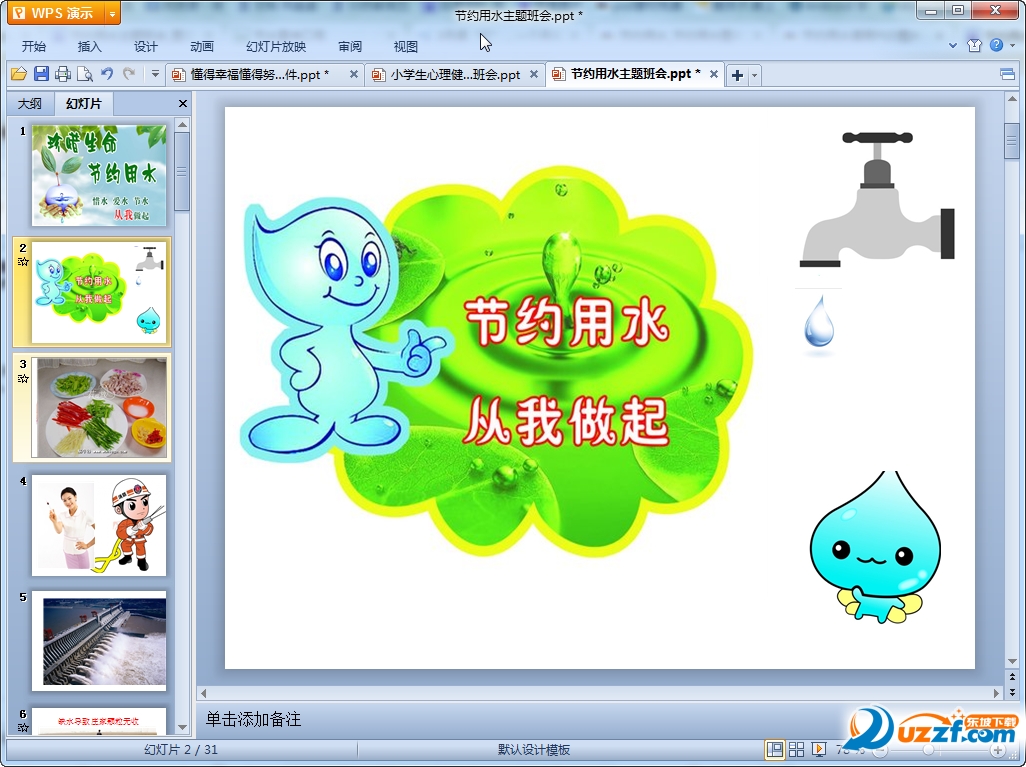Undo the last action with the arrow icon

tap(107, 74)
